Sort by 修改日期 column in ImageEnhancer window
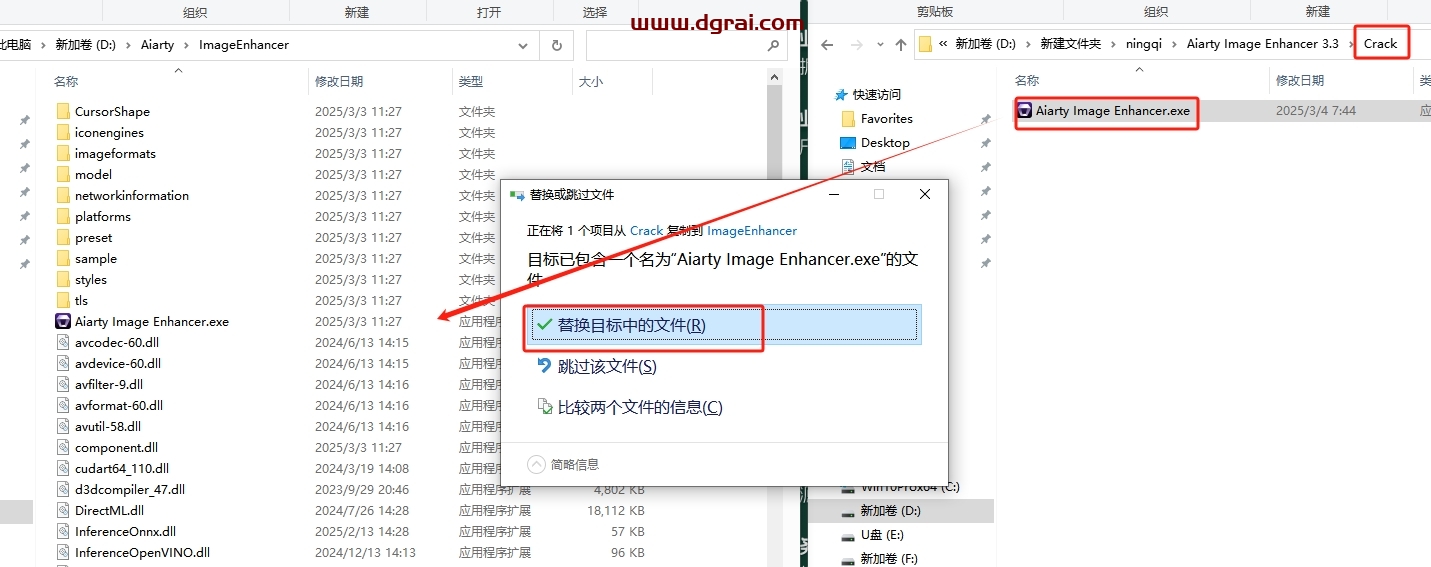The width and height of the screenshot is (1431, 567). coord(339,82)
